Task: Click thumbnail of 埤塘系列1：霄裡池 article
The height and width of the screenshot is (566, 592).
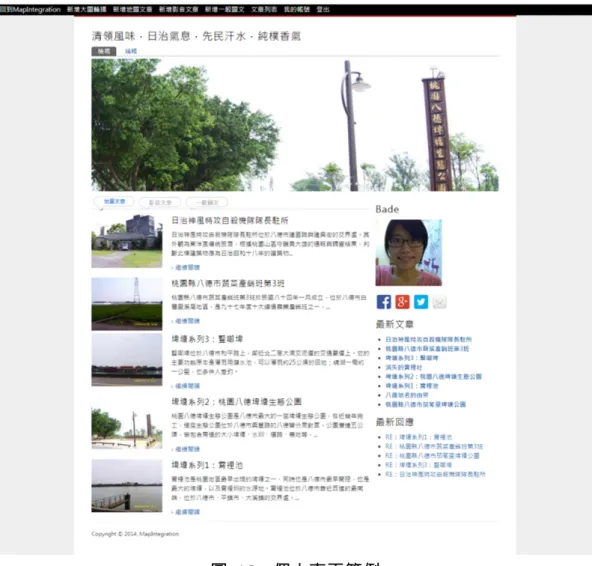Action: (127, 486)
